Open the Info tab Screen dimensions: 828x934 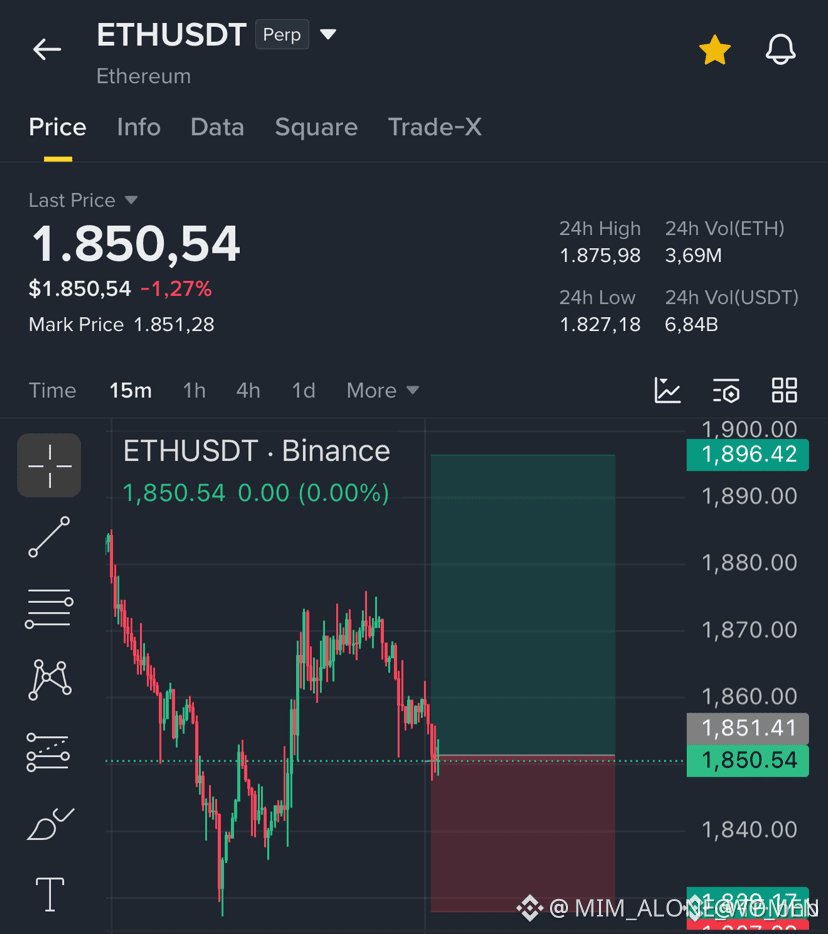(139, 127)
